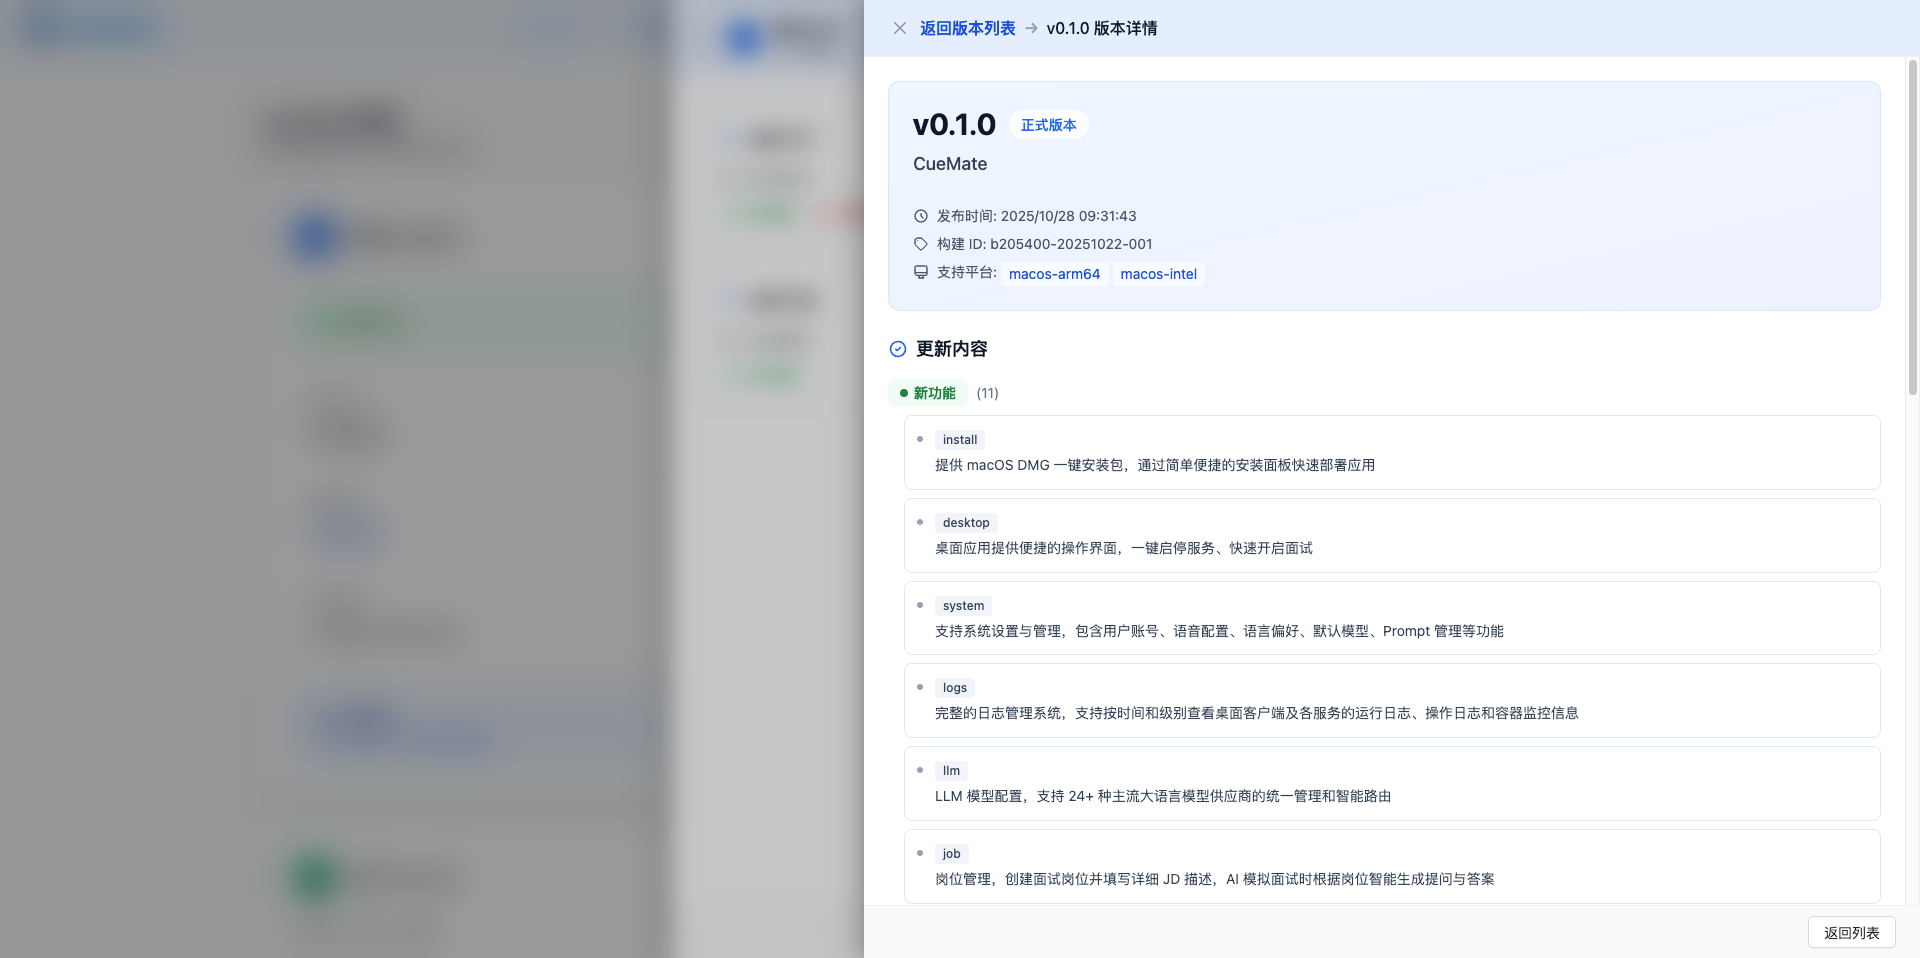The width and height of the screenshot is (1920, 958).
Task: Select the macos-intel platform tag
Action: [x=1158, y=274]
